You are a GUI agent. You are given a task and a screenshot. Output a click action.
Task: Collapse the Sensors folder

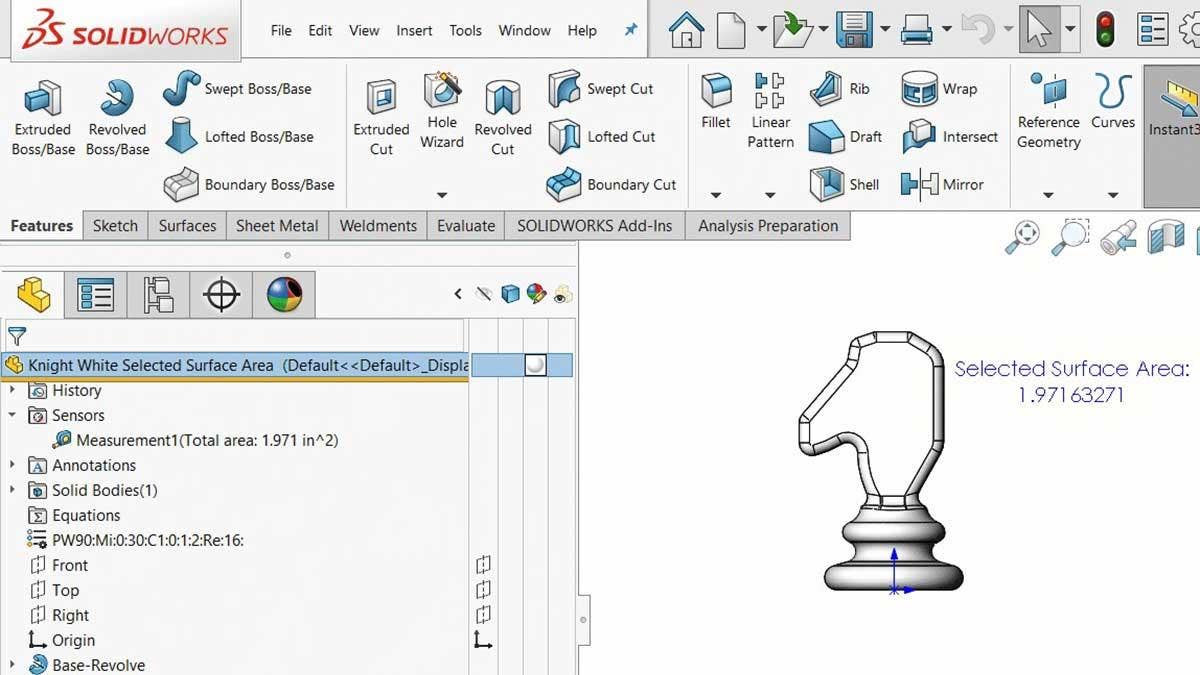point(12,415)
